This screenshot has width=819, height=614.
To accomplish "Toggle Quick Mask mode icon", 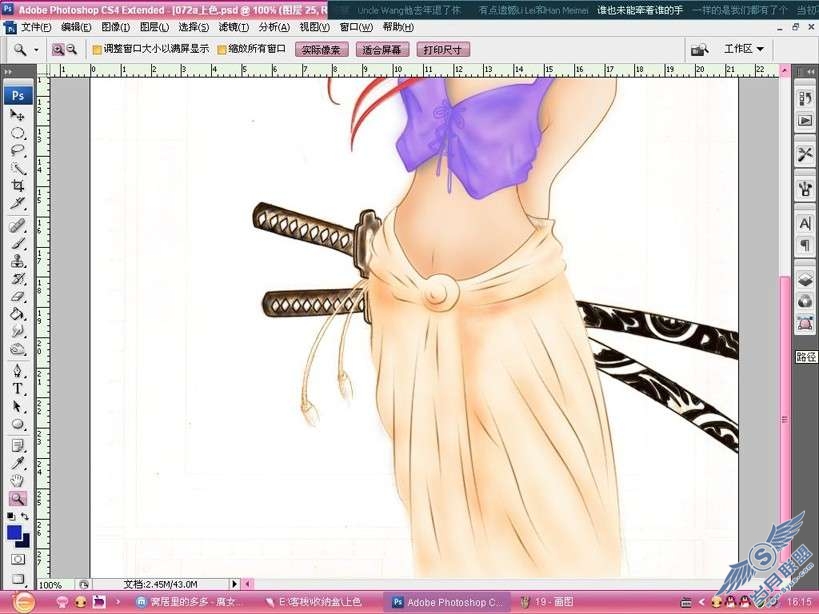I will [x=18, y=560].
